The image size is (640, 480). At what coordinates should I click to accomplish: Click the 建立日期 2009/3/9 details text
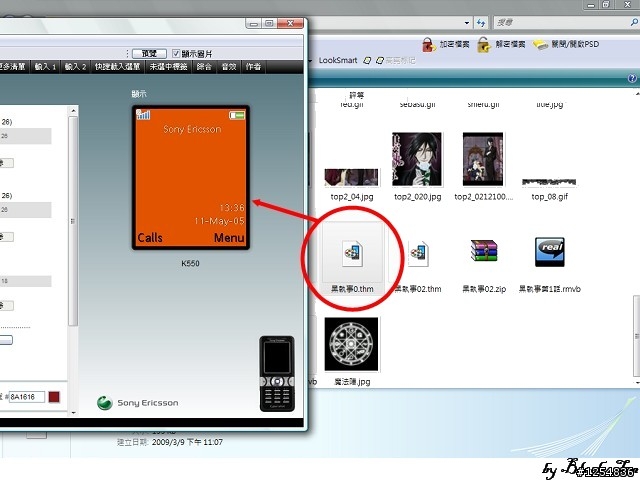170,442
